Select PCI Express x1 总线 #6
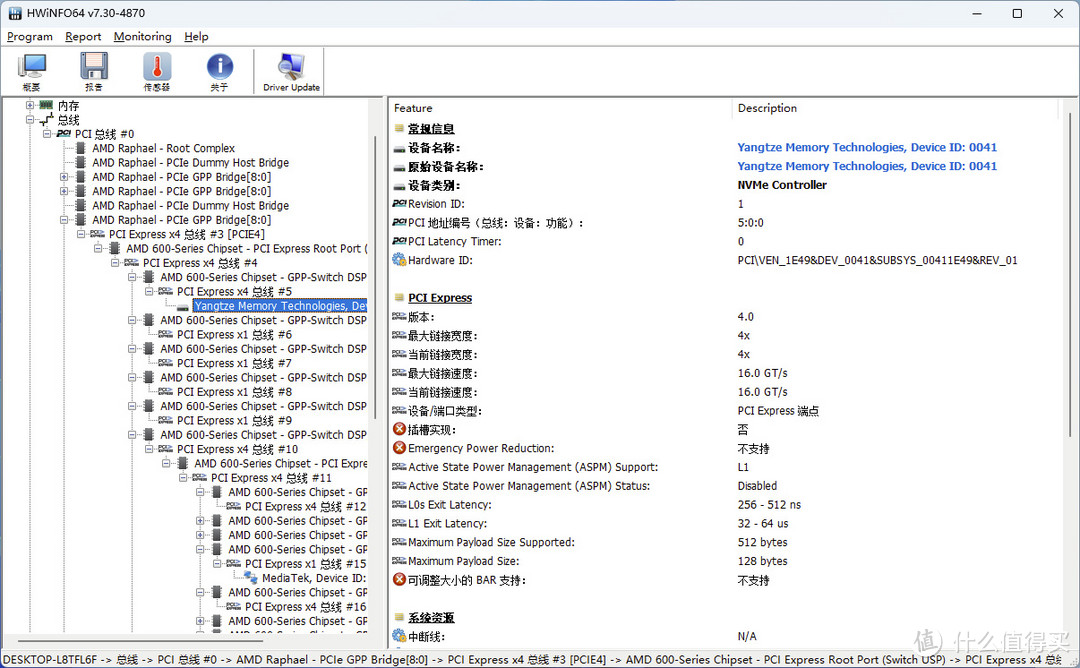This screenshot has height=668, width=1080. tap(234, 335)
